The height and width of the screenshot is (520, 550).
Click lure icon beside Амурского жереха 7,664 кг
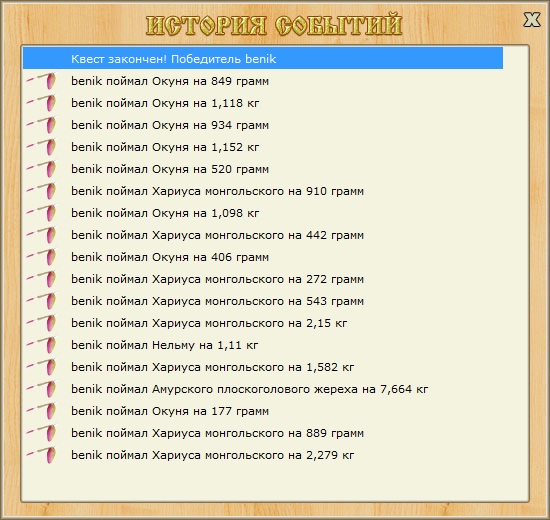coord(41,389)
